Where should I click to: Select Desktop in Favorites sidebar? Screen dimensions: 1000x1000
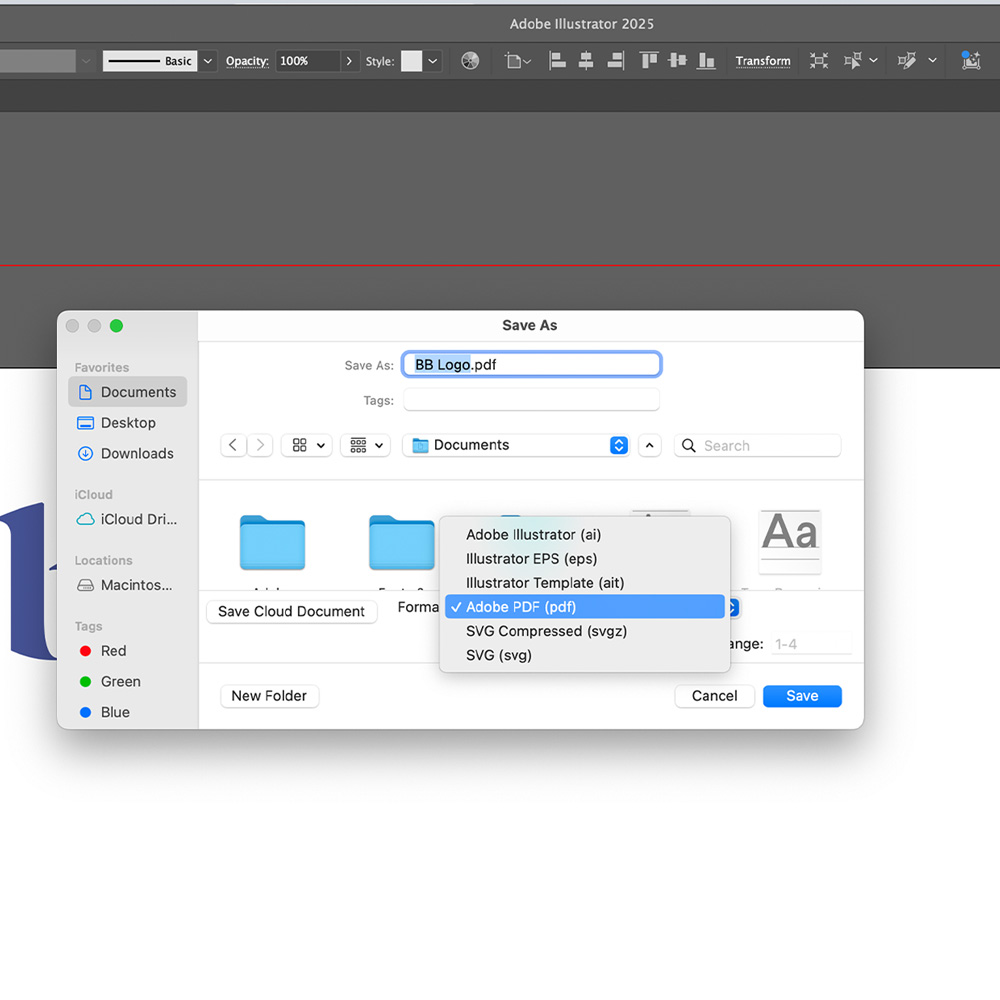(128, 423)
